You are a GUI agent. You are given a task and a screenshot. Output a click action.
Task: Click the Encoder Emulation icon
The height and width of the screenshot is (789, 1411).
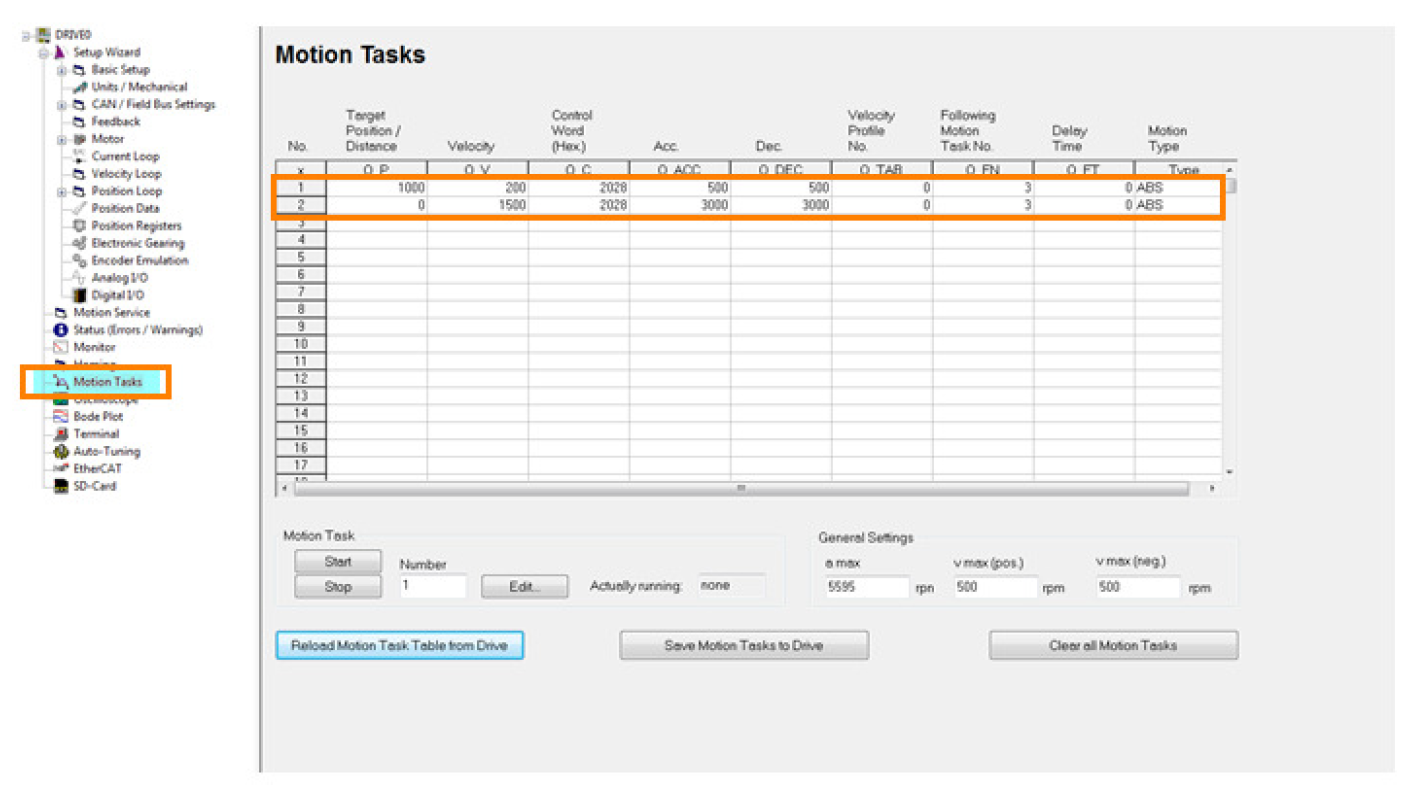click(x=79, y=260)
